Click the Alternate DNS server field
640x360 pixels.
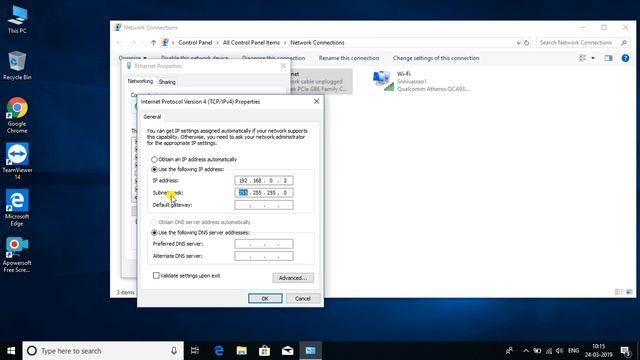264,256
